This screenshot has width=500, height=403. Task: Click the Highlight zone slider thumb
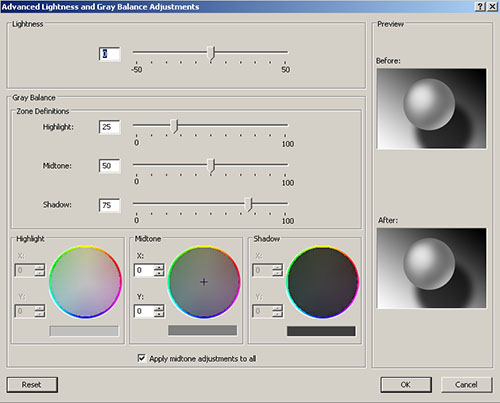pyautogui.click(x=174, y=126)
